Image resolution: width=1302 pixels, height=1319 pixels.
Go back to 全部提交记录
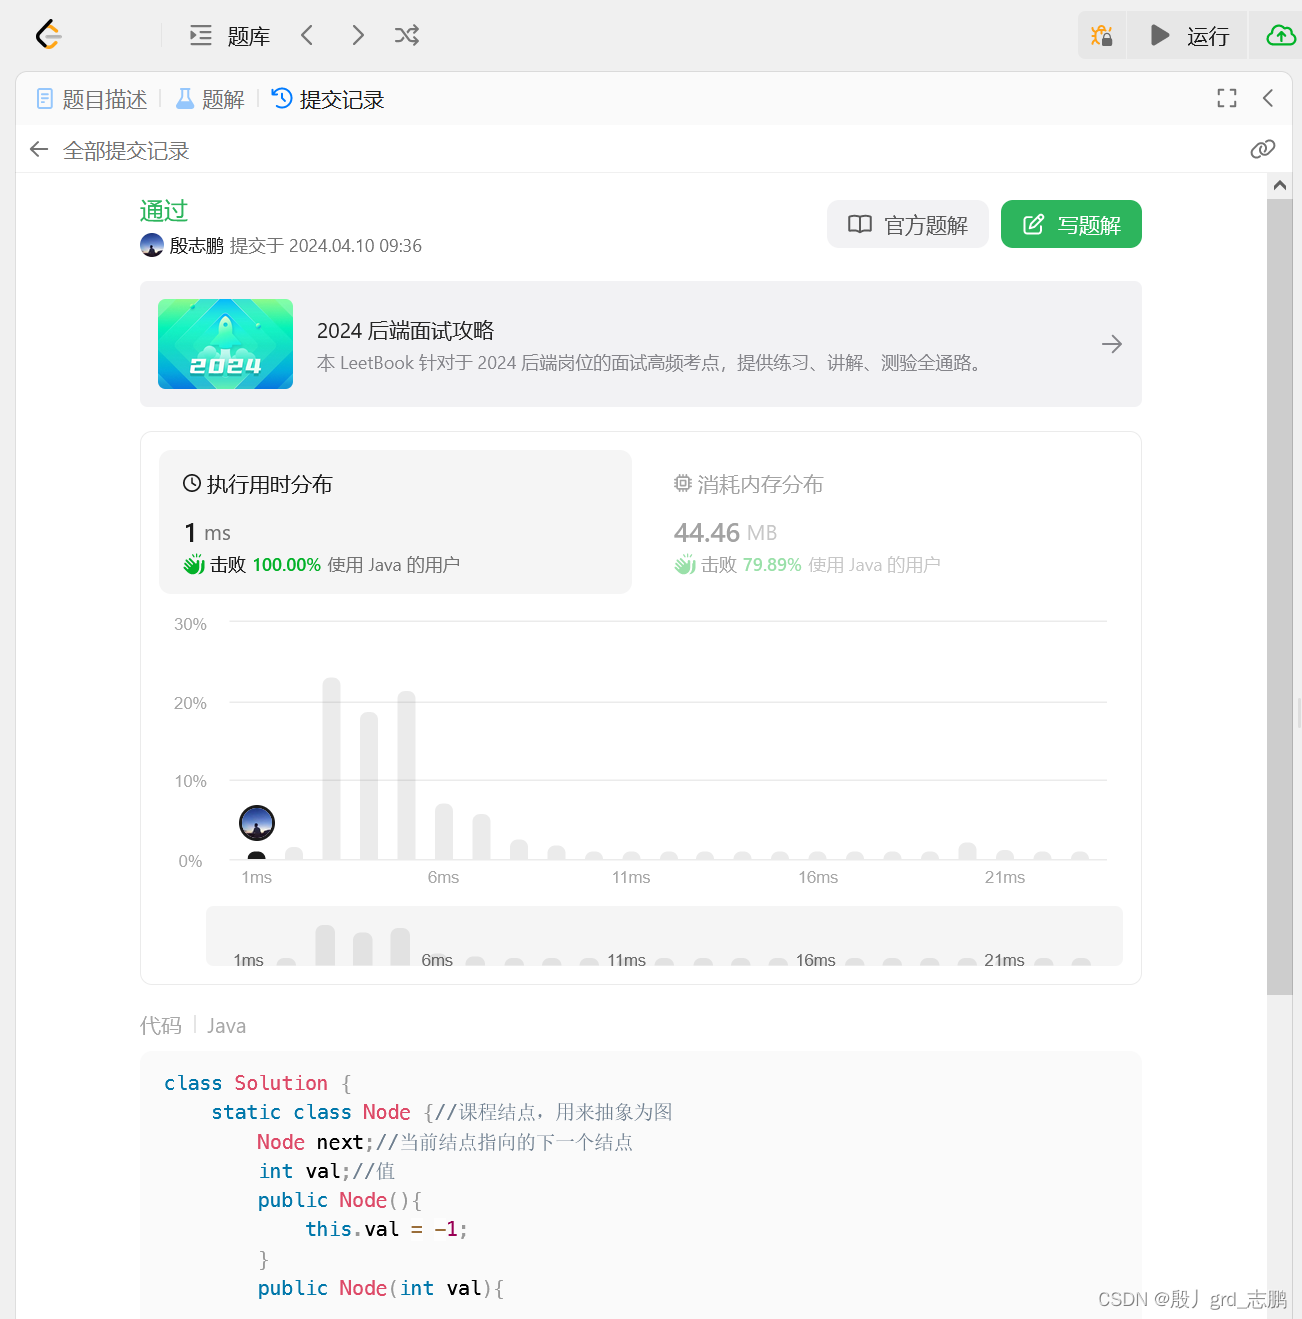coord(110,150)
